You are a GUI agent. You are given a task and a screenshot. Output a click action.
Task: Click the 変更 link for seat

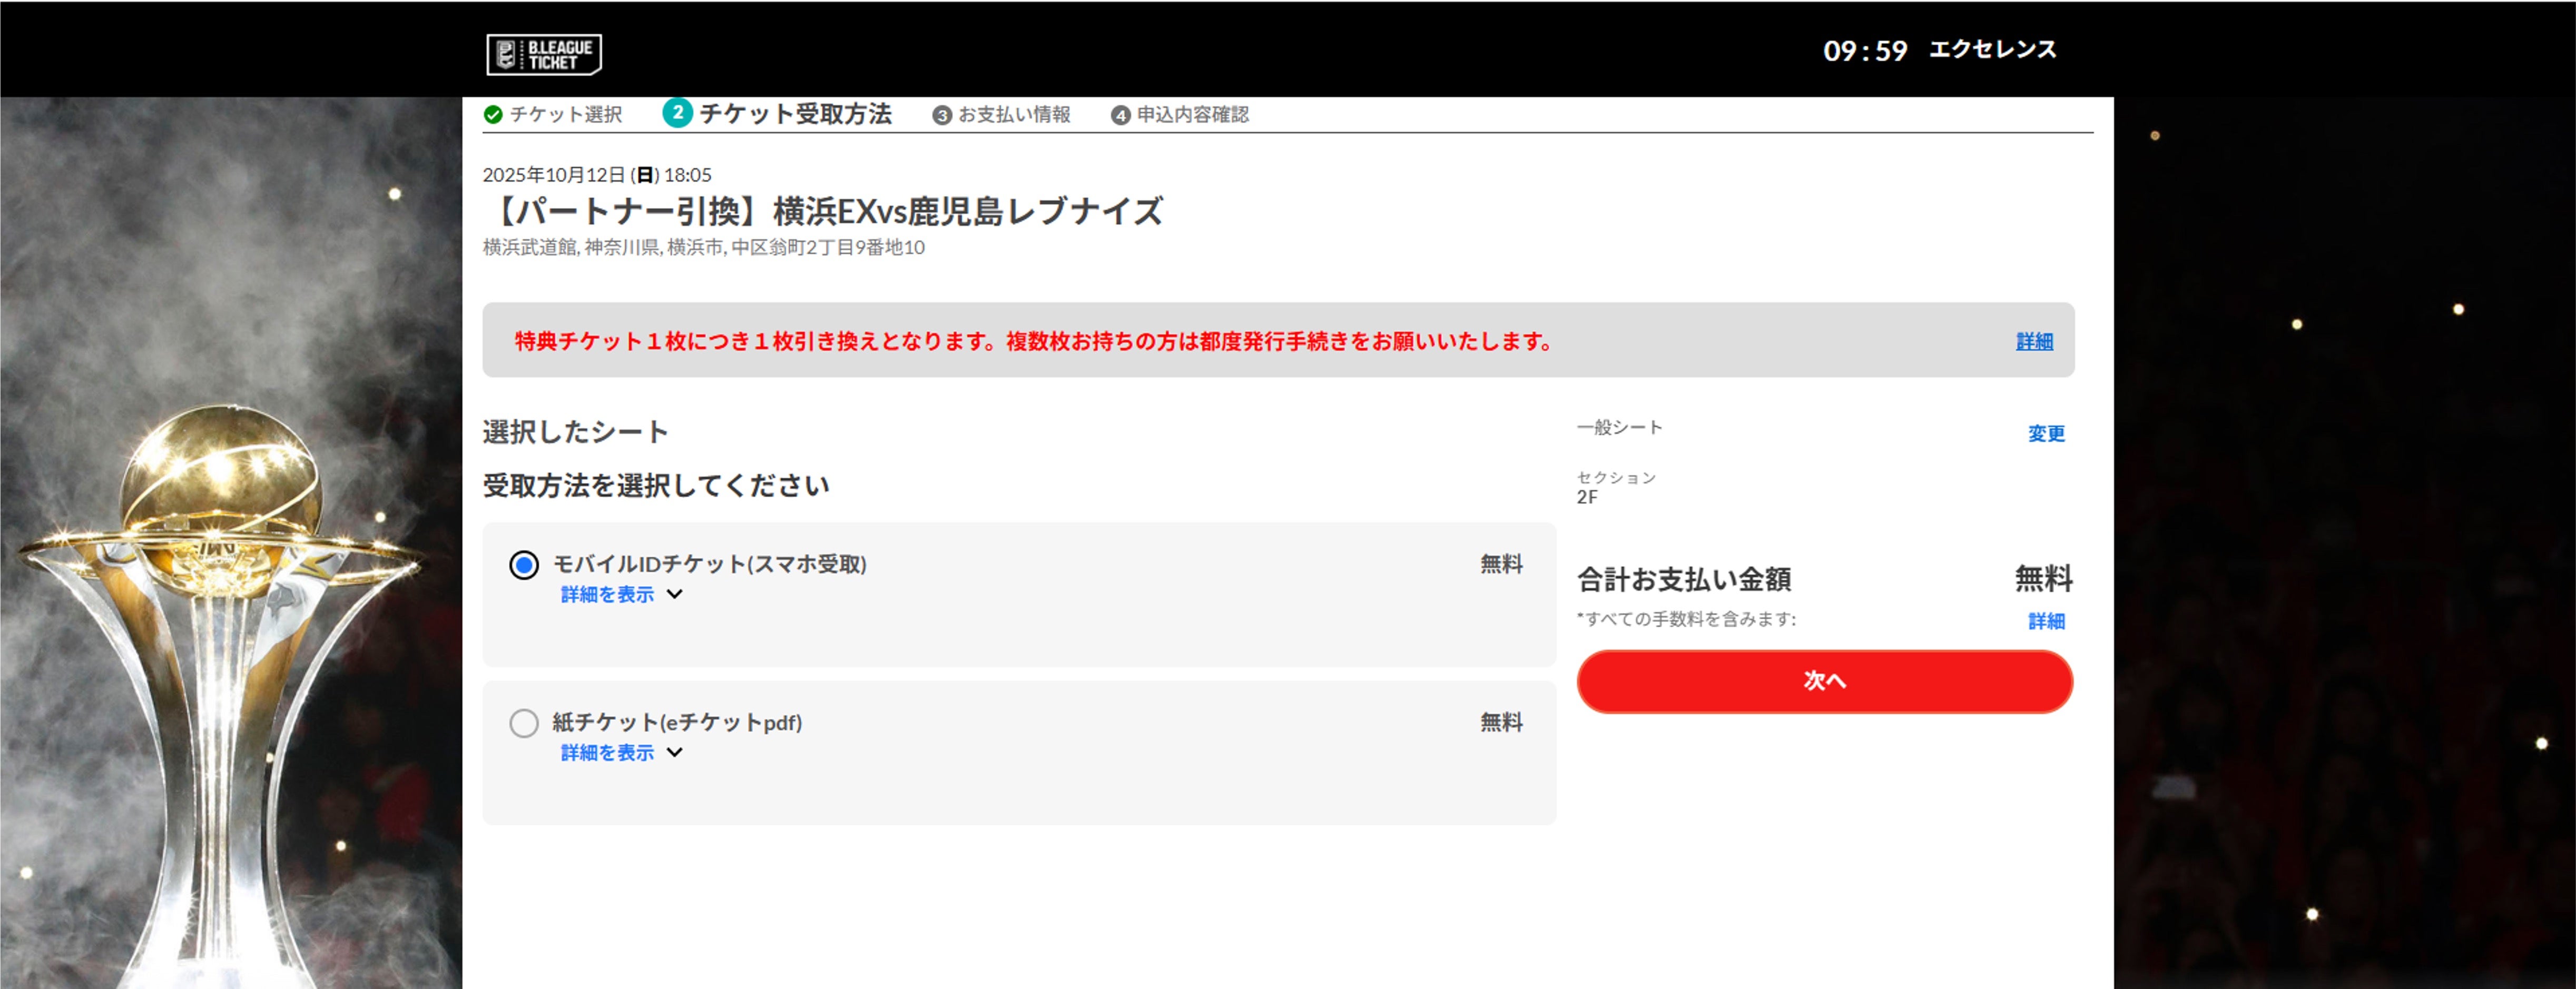click(2045, 434)
